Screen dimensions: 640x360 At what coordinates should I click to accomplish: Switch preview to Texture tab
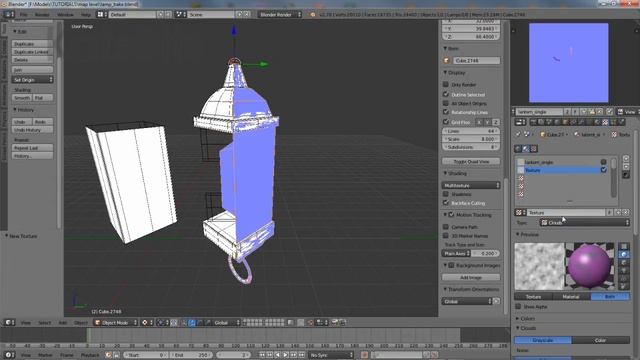click(x=533, y=297)
